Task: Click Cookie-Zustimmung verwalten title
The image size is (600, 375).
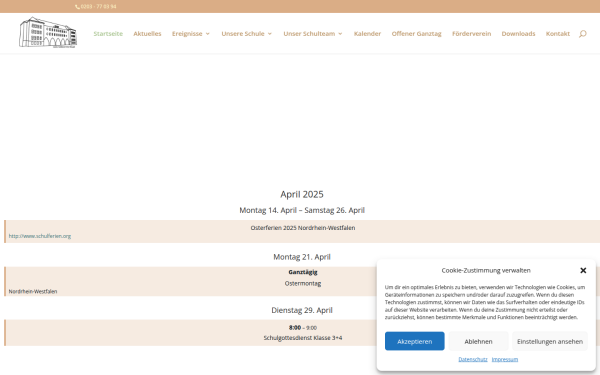Action: coord(486,270)
